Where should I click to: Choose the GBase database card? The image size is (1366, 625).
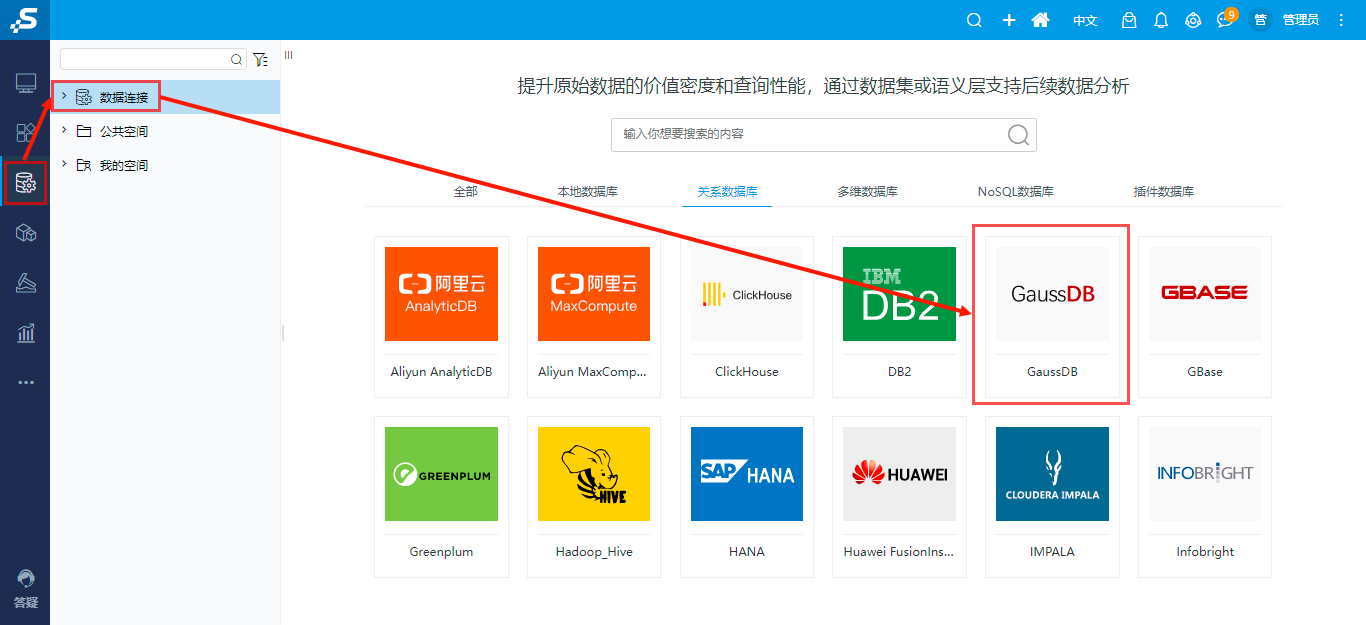(x=1205, y=316)
